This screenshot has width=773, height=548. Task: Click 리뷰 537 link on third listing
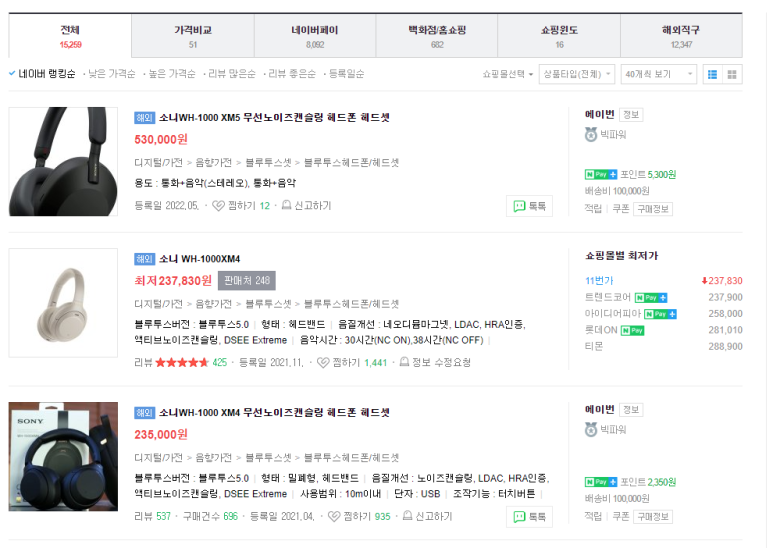point(152,516)
